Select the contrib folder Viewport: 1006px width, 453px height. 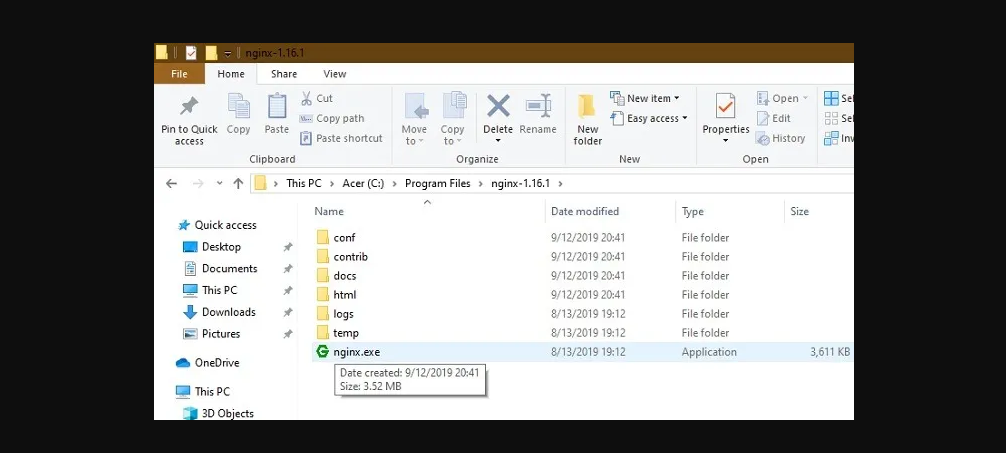click(350, 257)
